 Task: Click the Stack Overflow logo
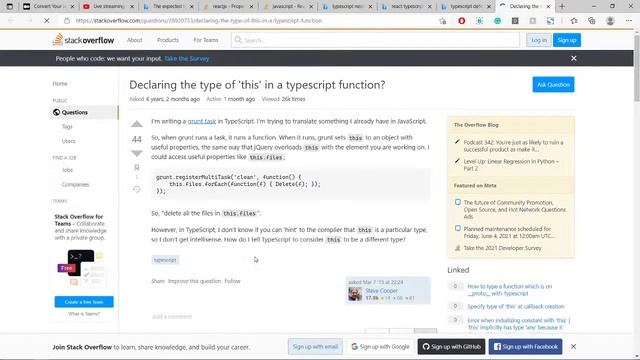[83, 40]
